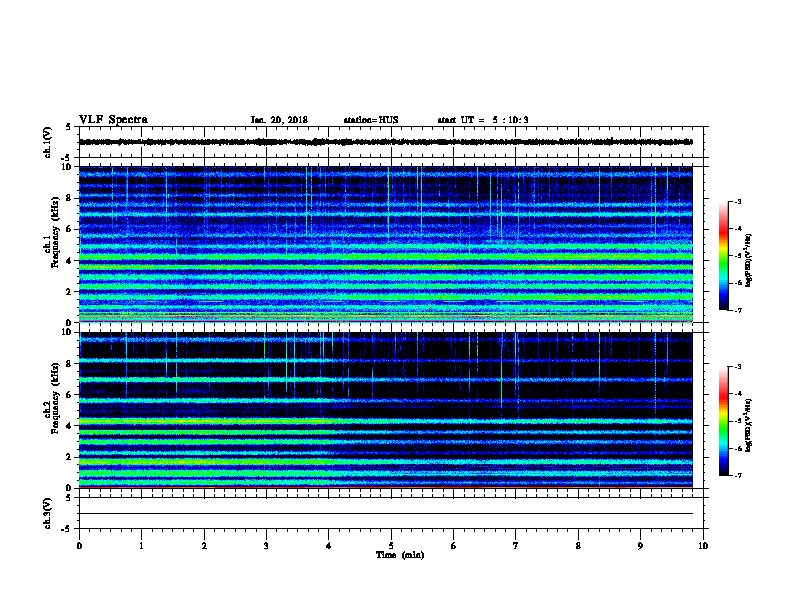This screenshot has height=612, width=792.
Task: Click the "VLF Spectra" plot title
Action: pyautogui.click(x=113, y=120)
